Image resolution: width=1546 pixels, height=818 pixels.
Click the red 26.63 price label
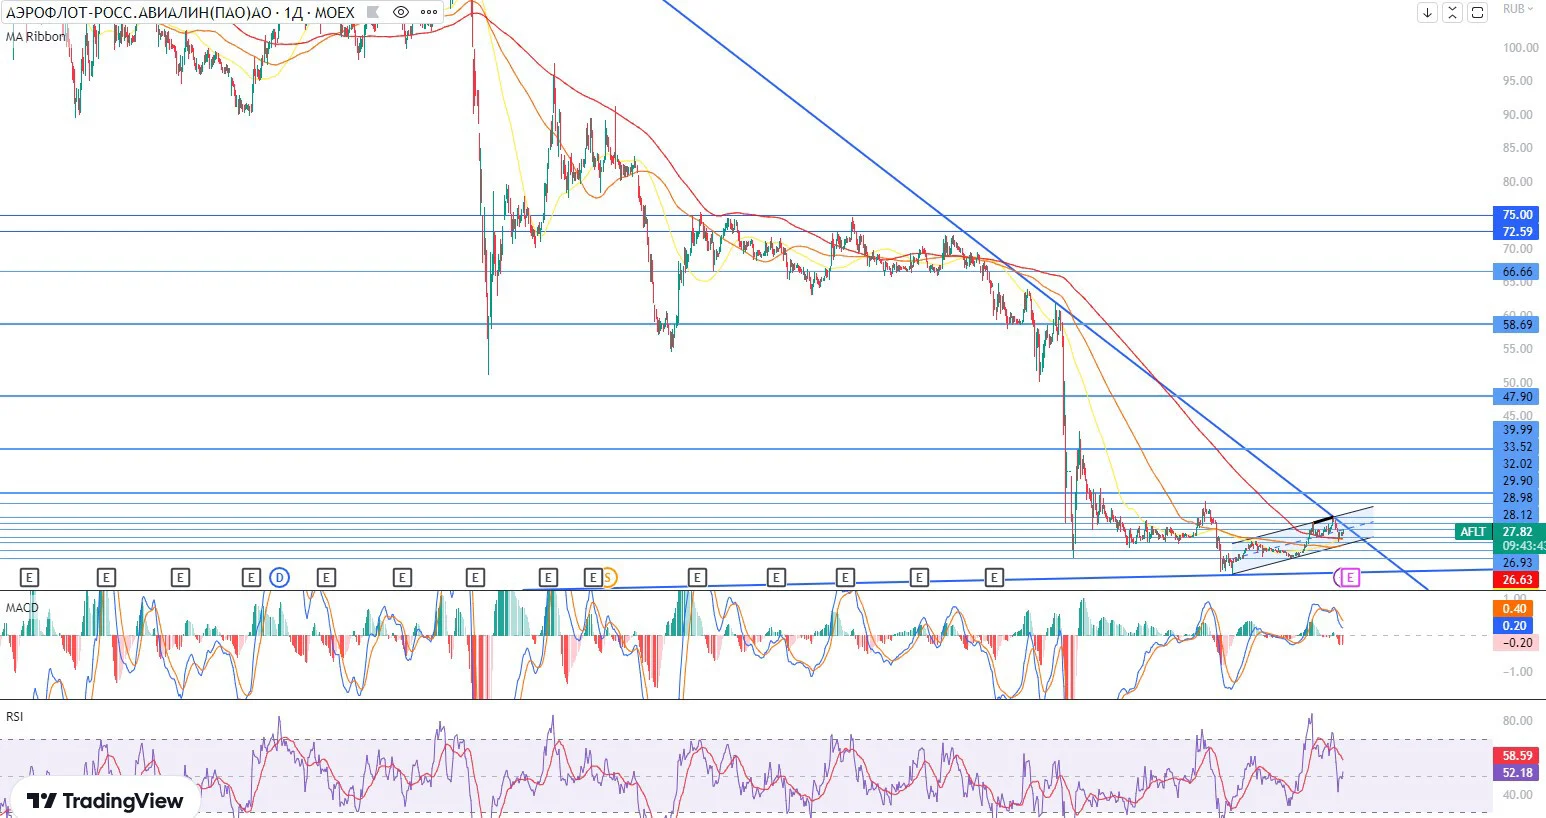pyautogui.click(x=1517, y=580)
